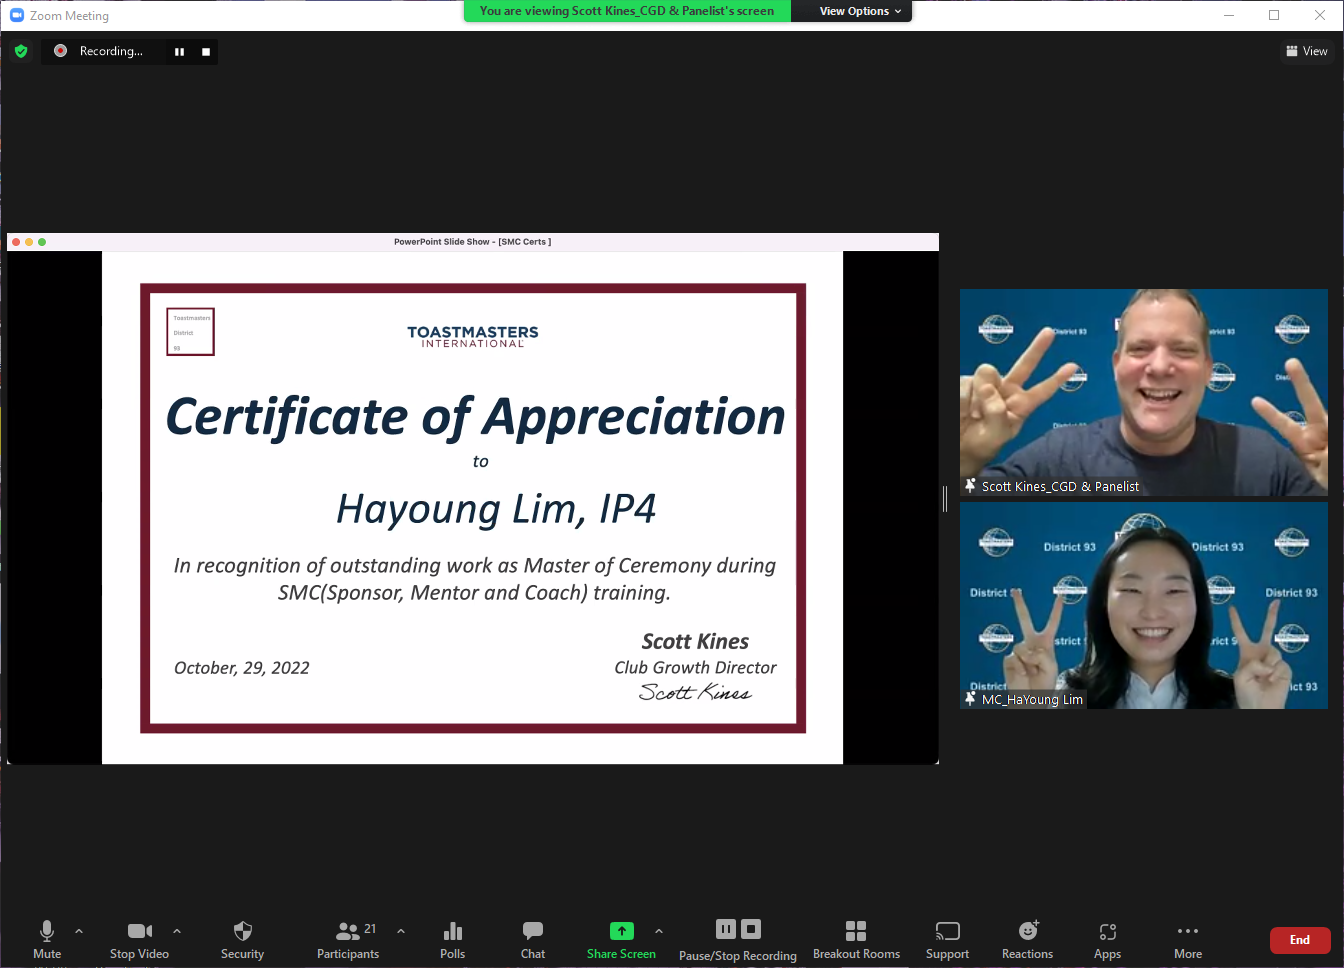Screen dimensions: 1344x968
Task: Click the divider handle beside shared screen
Action: coord(945,499)
